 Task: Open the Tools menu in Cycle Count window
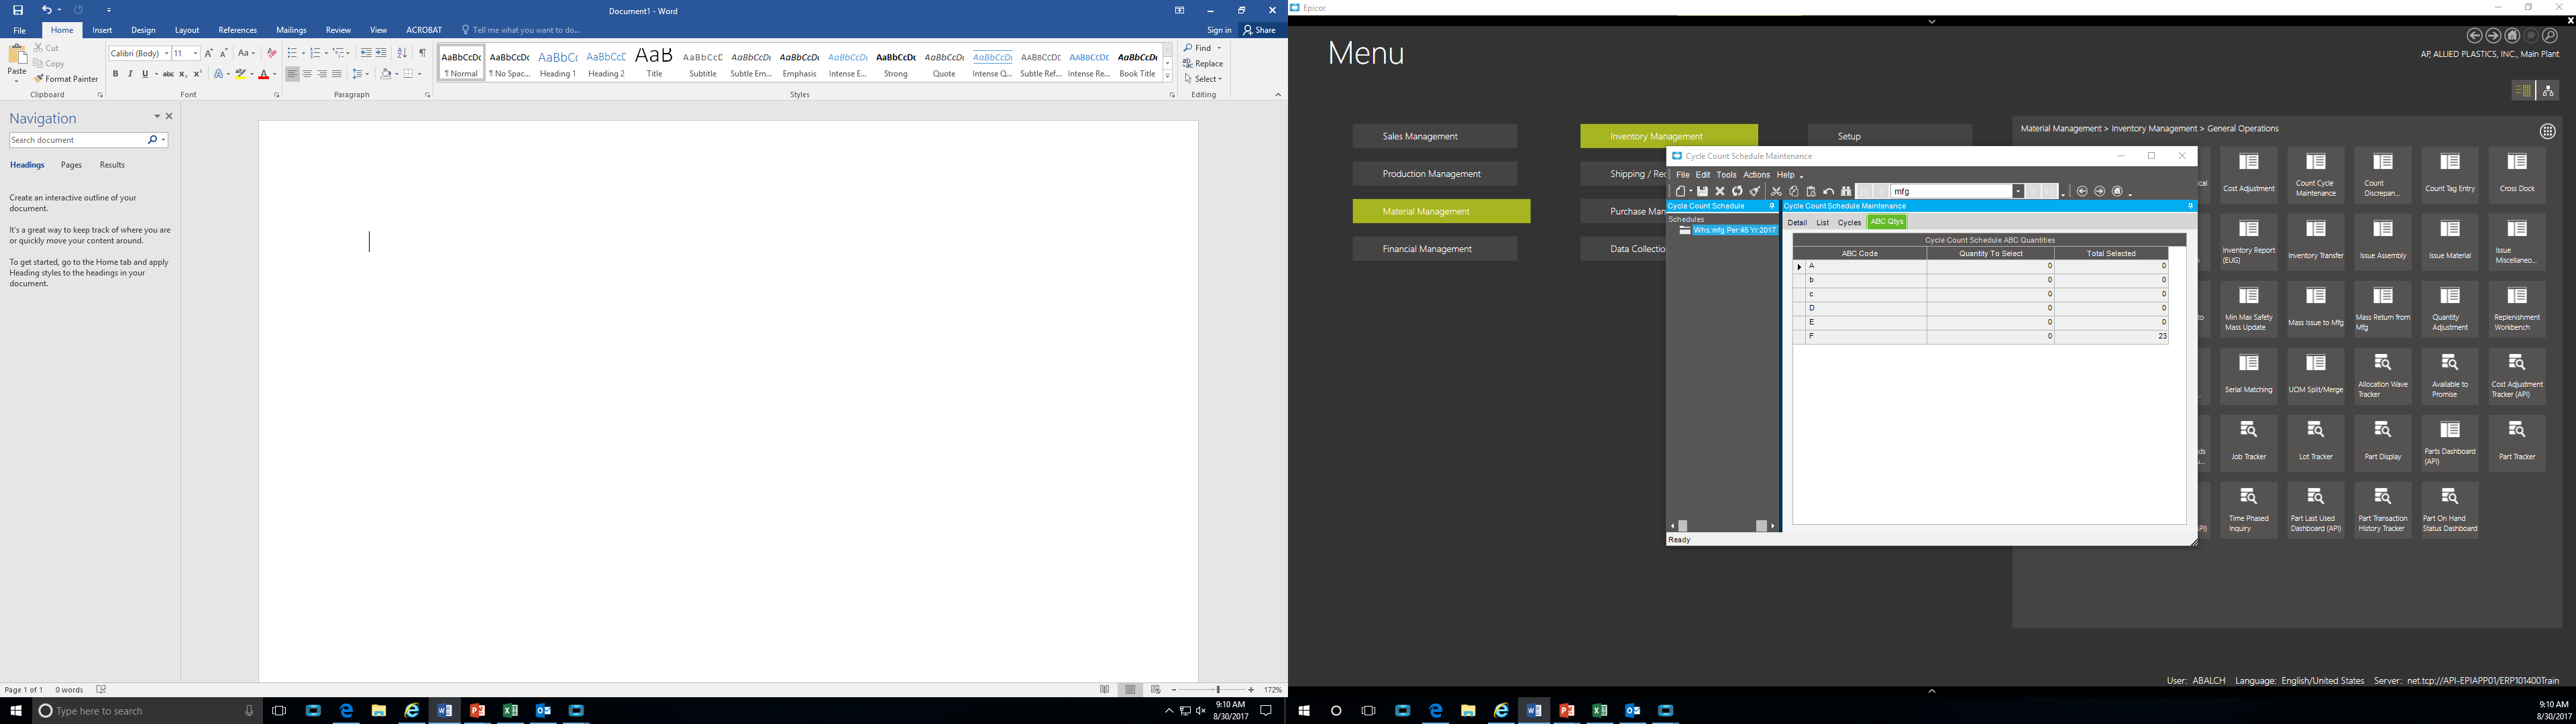[1726, 175]
